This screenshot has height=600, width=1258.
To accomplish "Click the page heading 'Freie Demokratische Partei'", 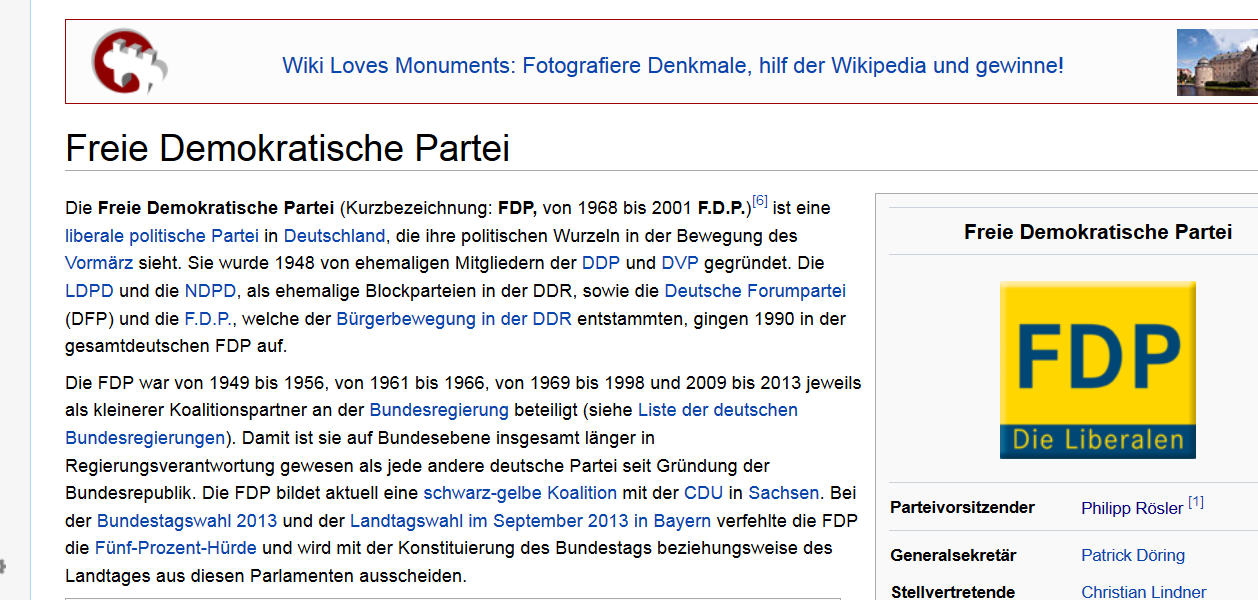I will point(288,148).
